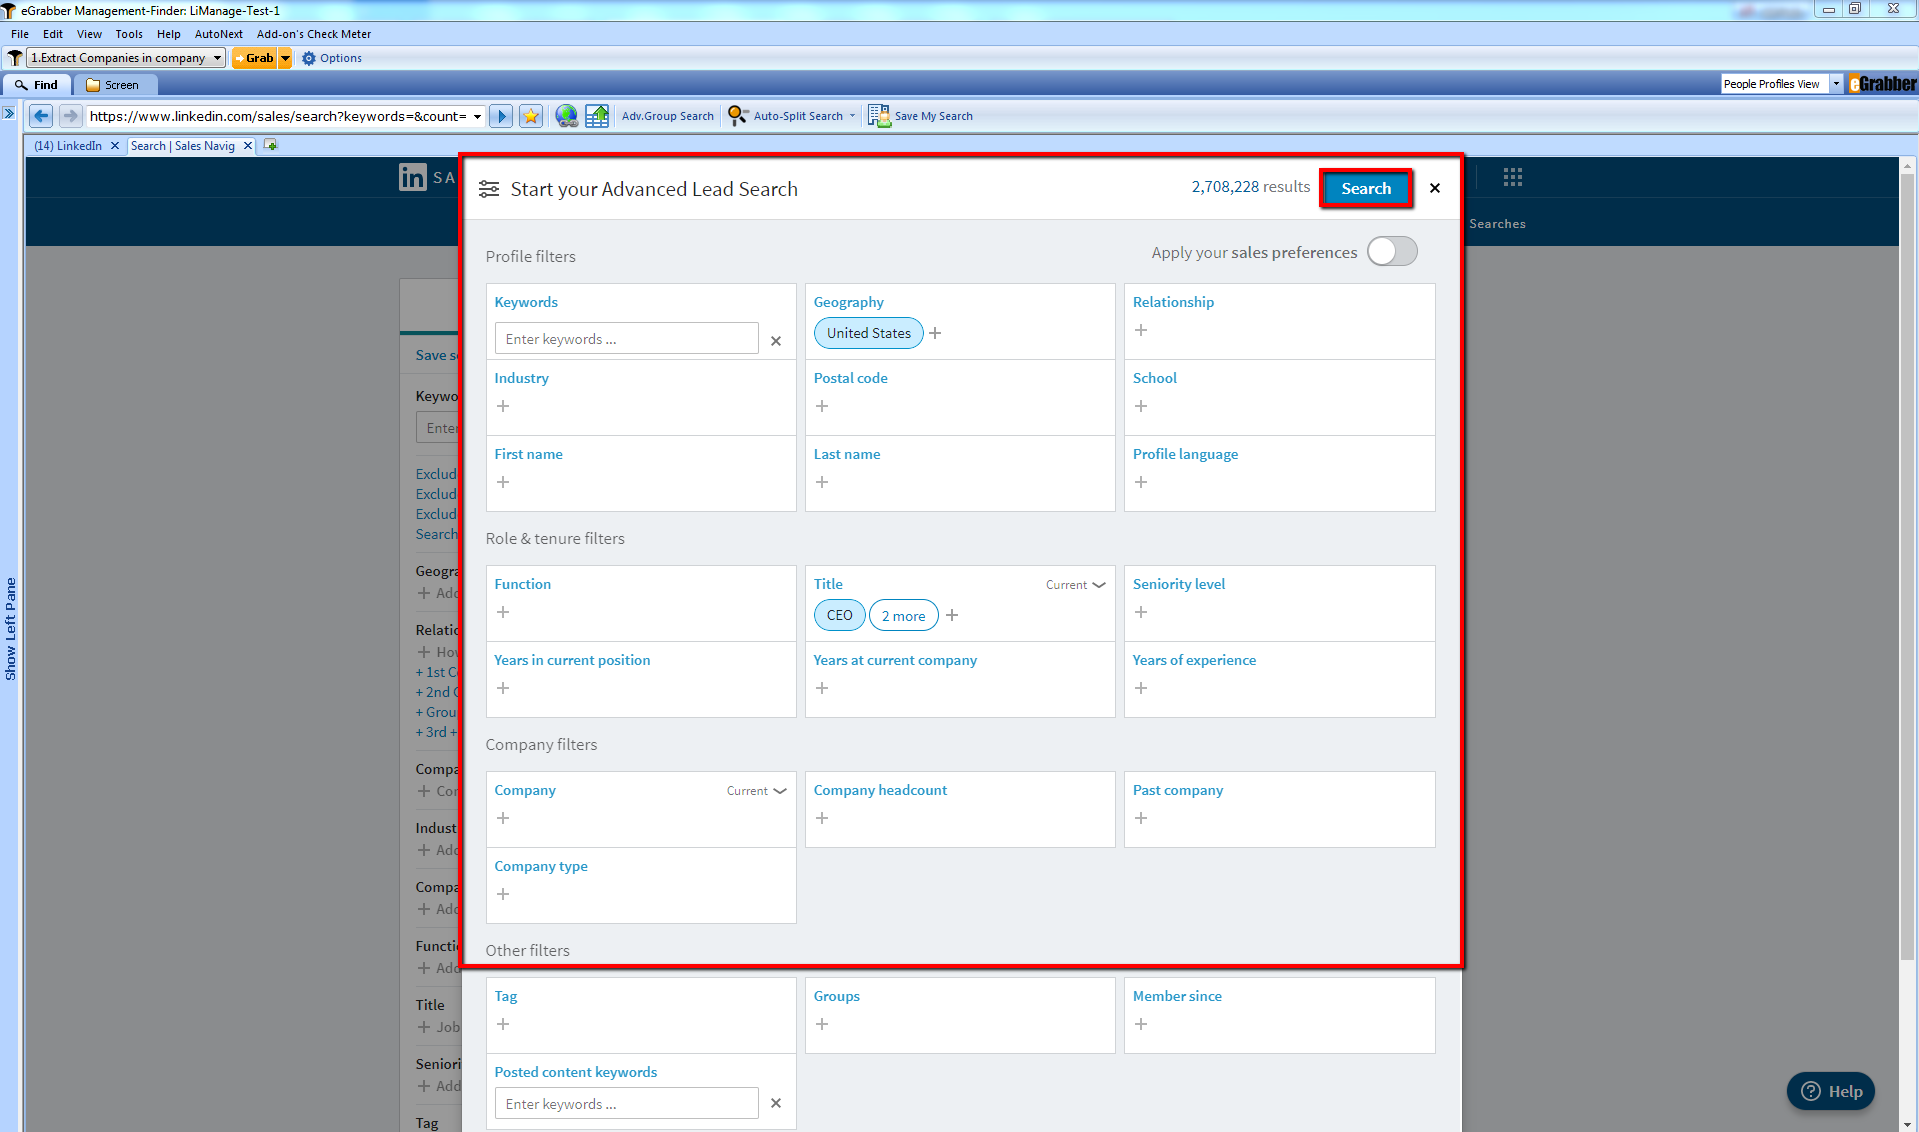
Task: Add a Seniority level filter plus
Action: click(1141, 612)
